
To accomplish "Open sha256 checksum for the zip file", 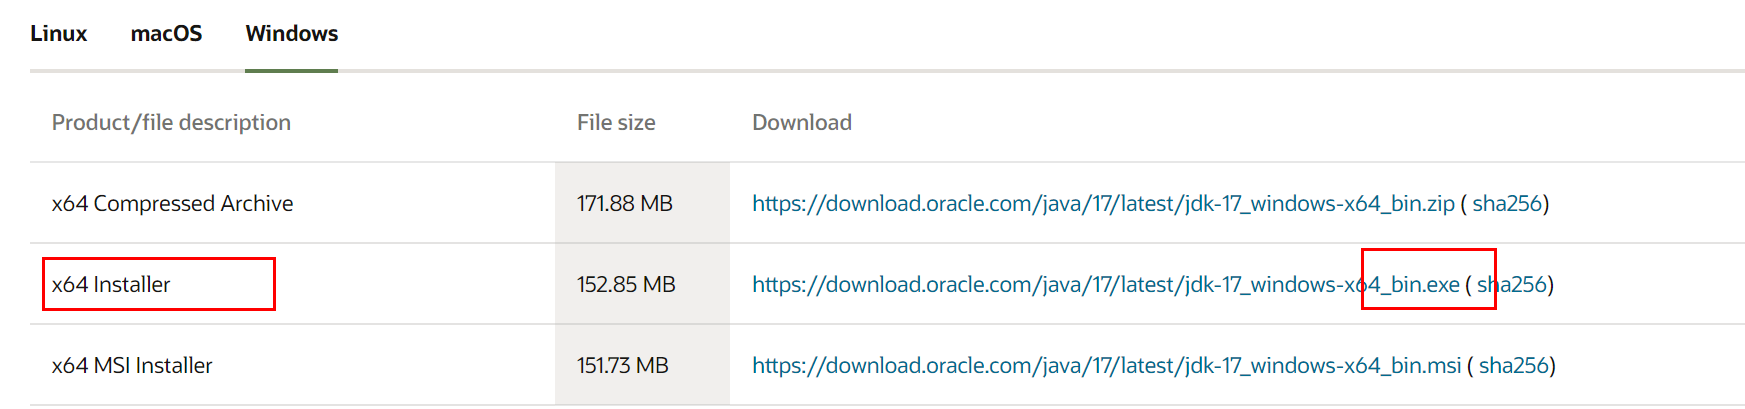I will click(1507, 204).
